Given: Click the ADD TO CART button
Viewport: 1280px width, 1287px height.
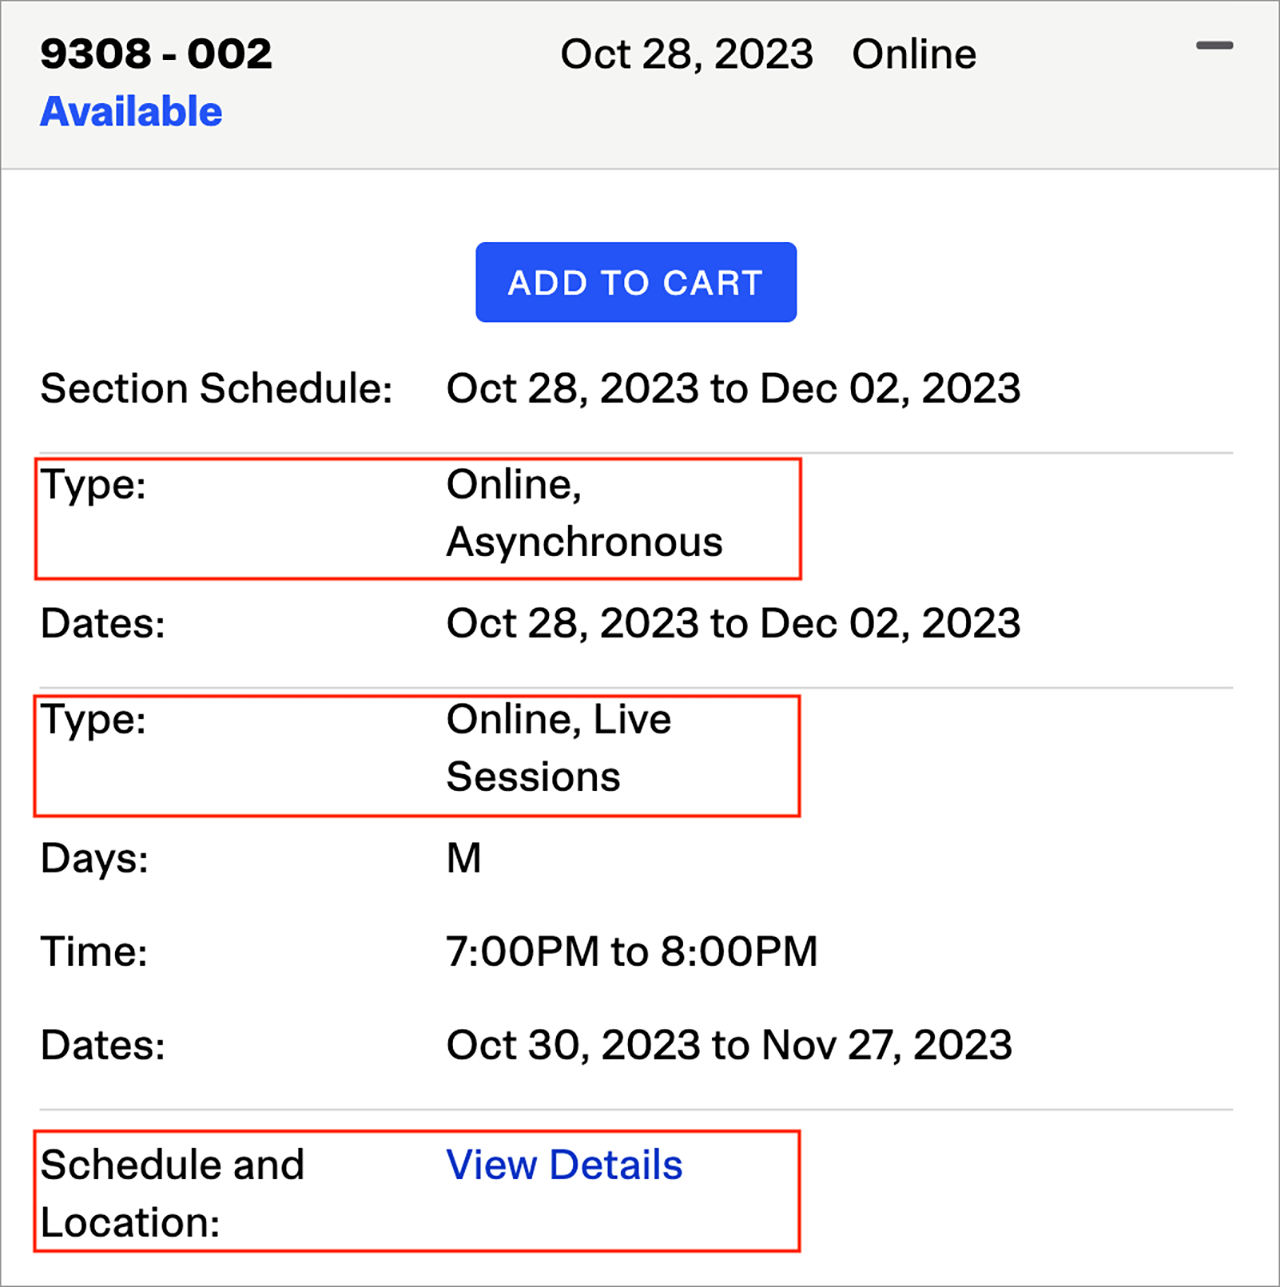Looking at the screenshot, I should coord(635,282).
